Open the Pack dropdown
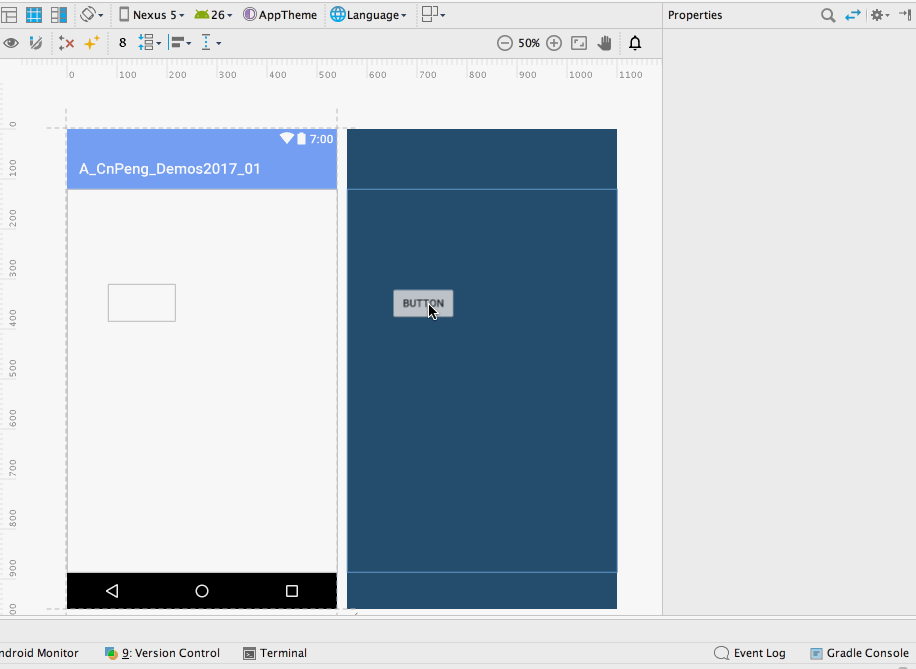Viewport: 916px width, 669px height. click(150, 43)
